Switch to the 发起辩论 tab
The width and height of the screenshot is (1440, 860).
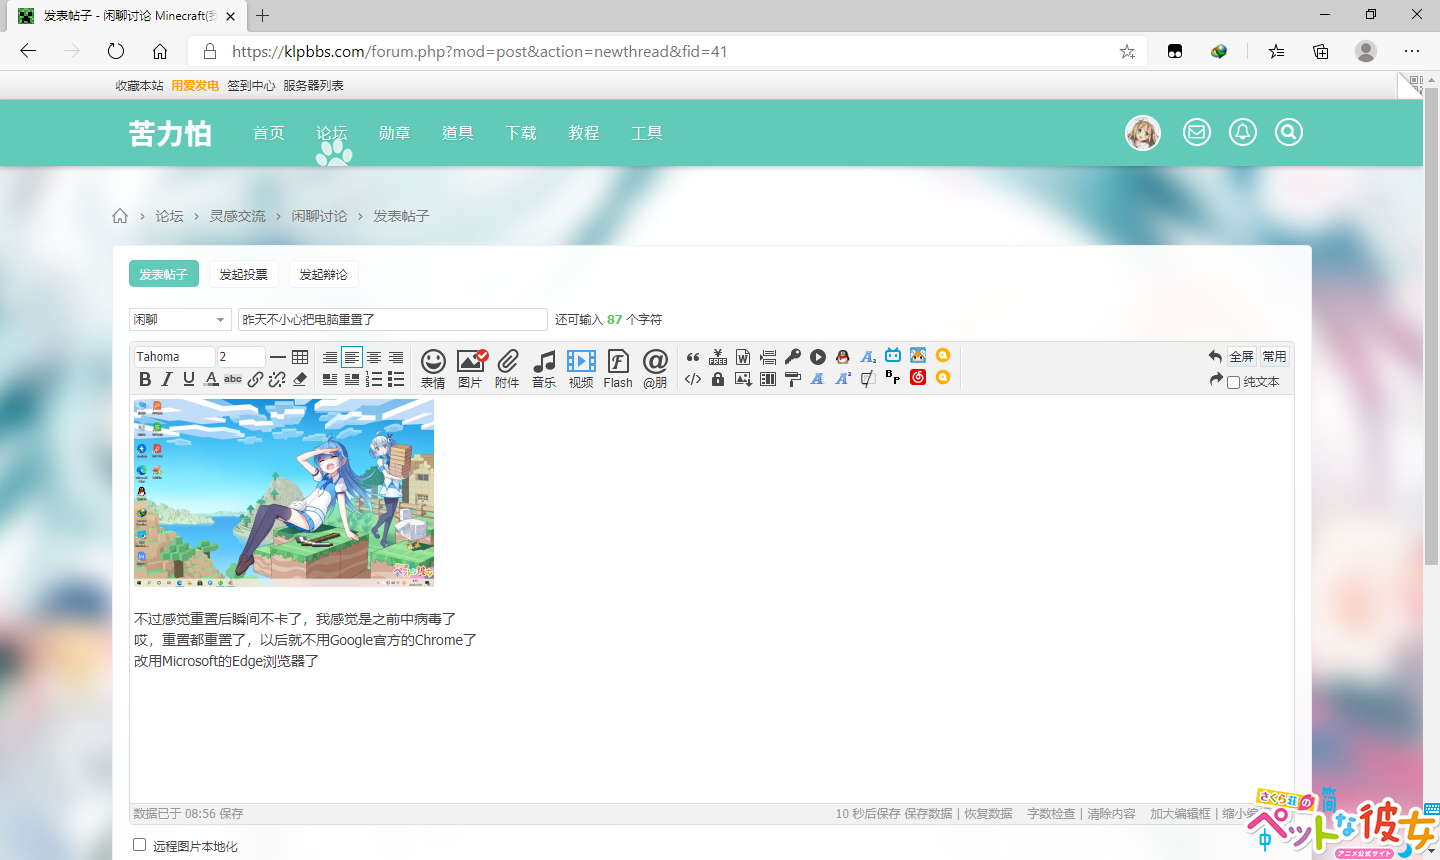(323, 274)
